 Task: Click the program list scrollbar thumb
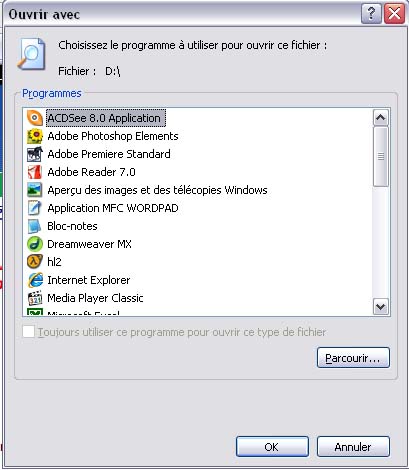381,156
